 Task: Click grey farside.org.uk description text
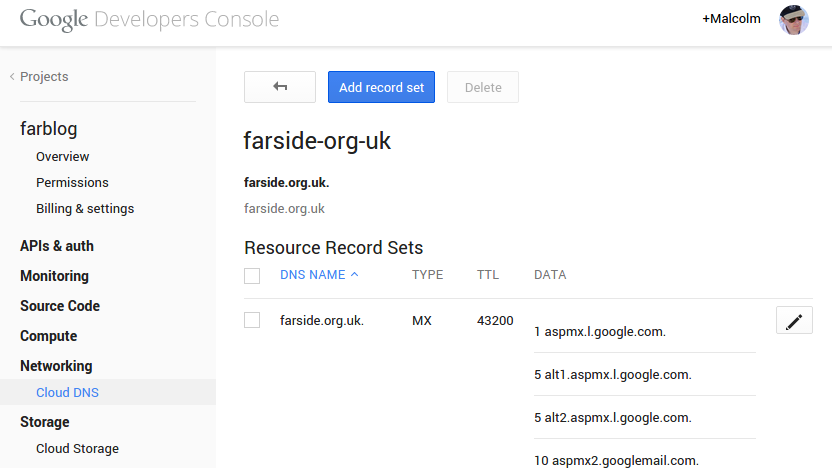[x=284, y=209]
